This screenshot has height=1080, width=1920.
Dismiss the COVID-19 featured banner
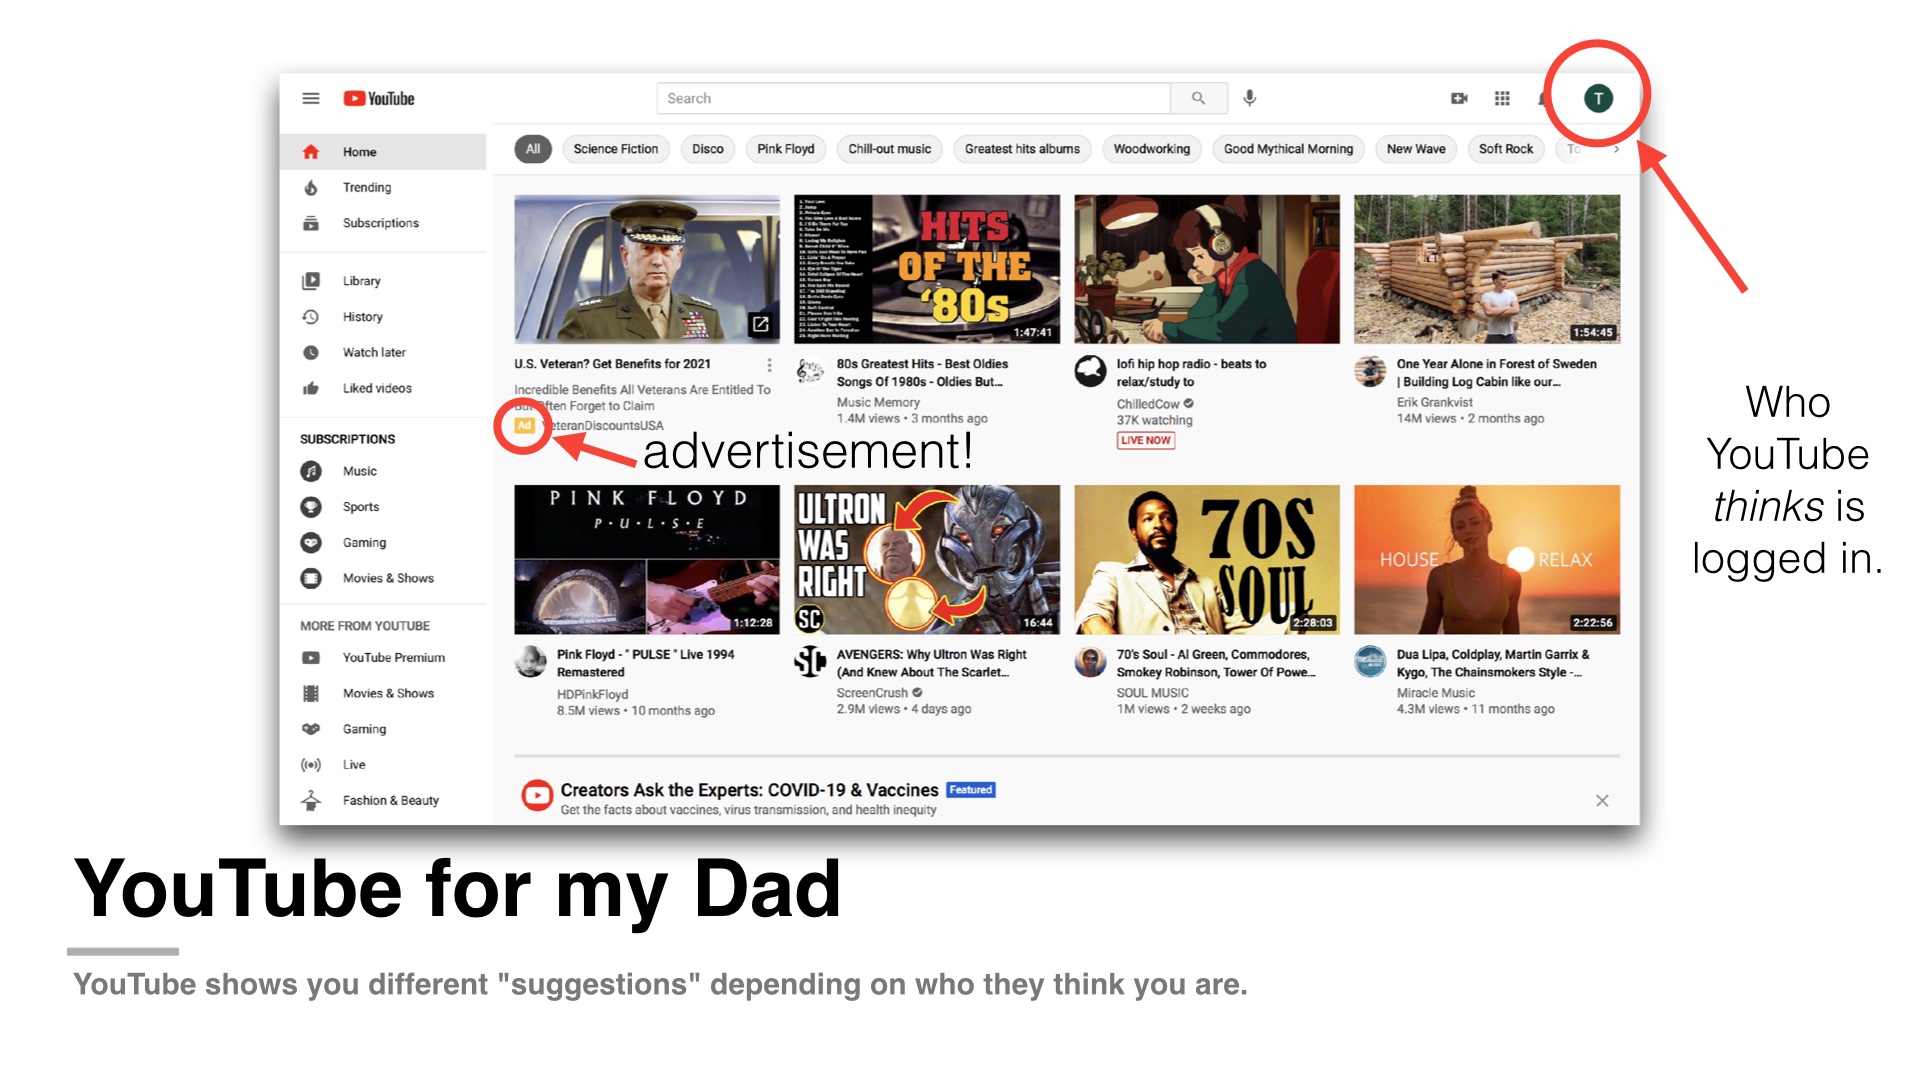pyautogui.click(x=1602, y=800)
